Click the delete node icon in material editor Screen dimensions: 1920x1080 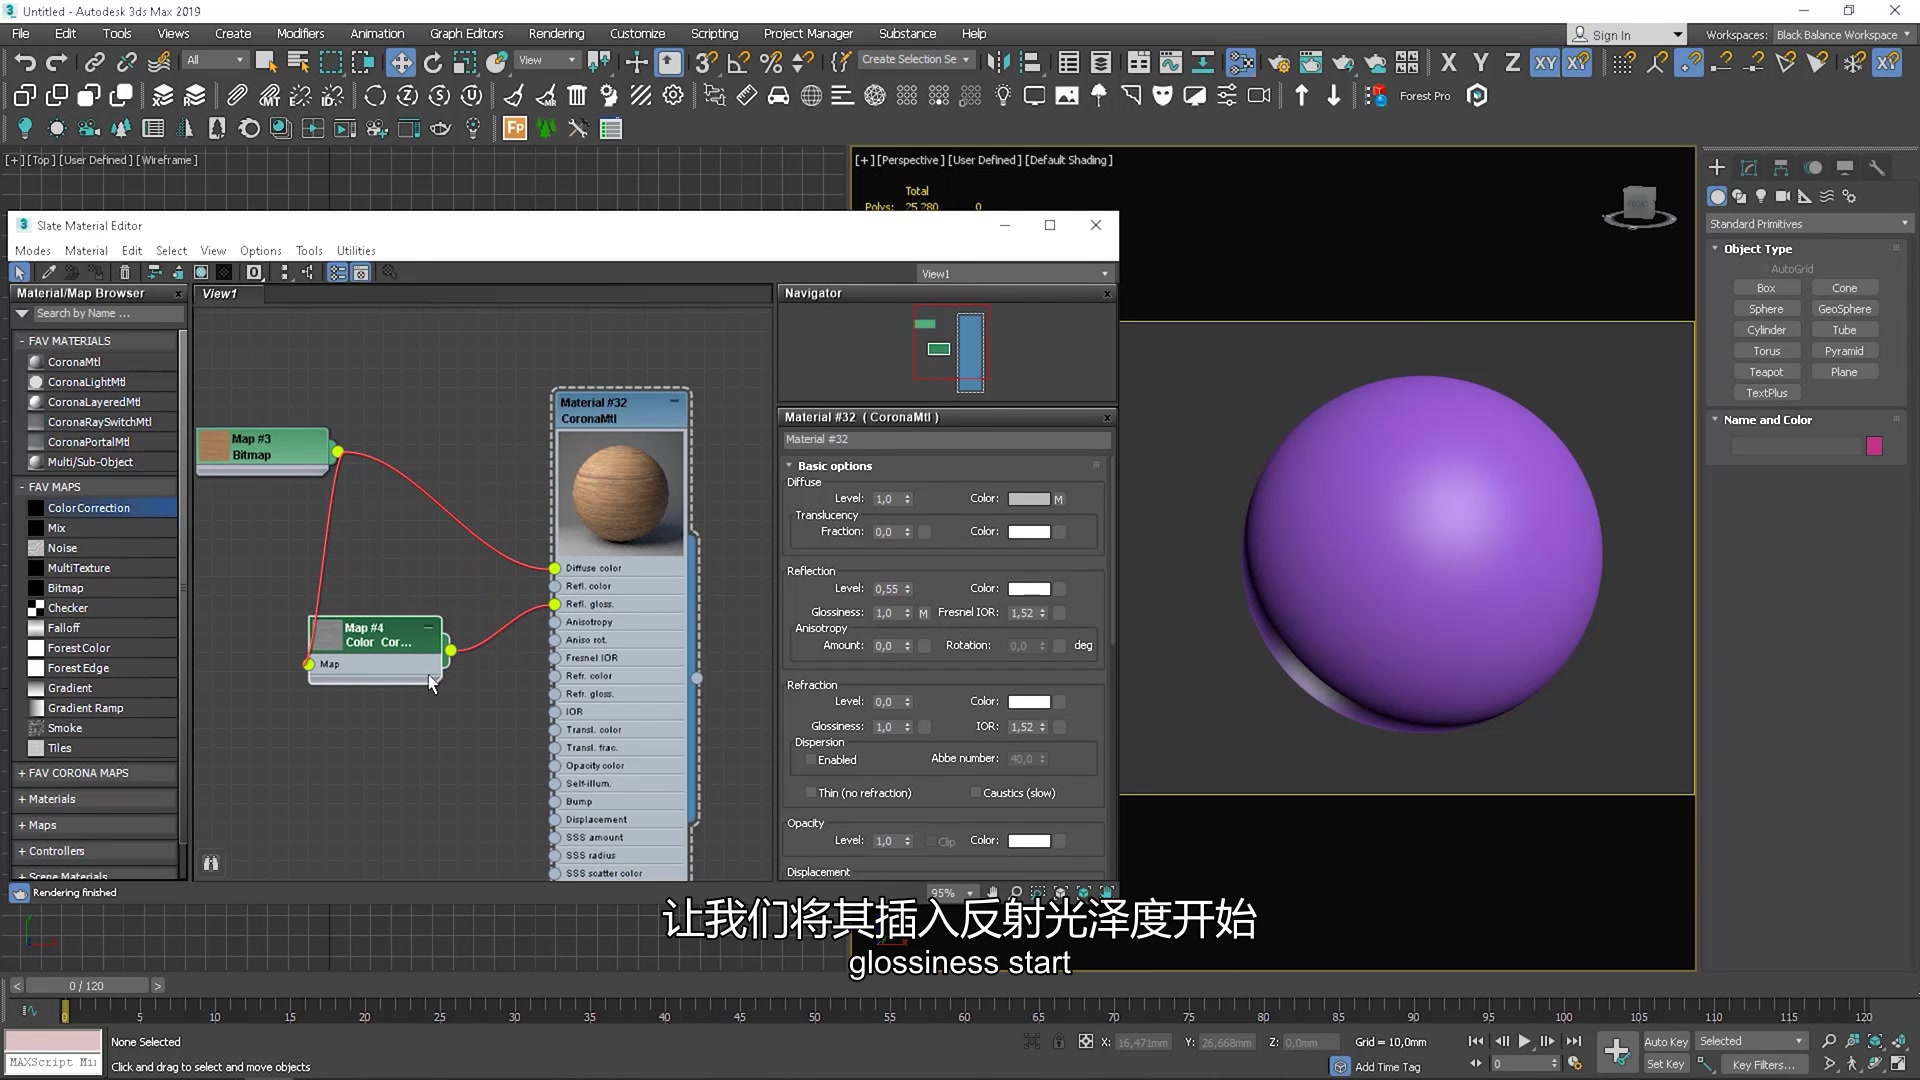[x=125, y=272]
